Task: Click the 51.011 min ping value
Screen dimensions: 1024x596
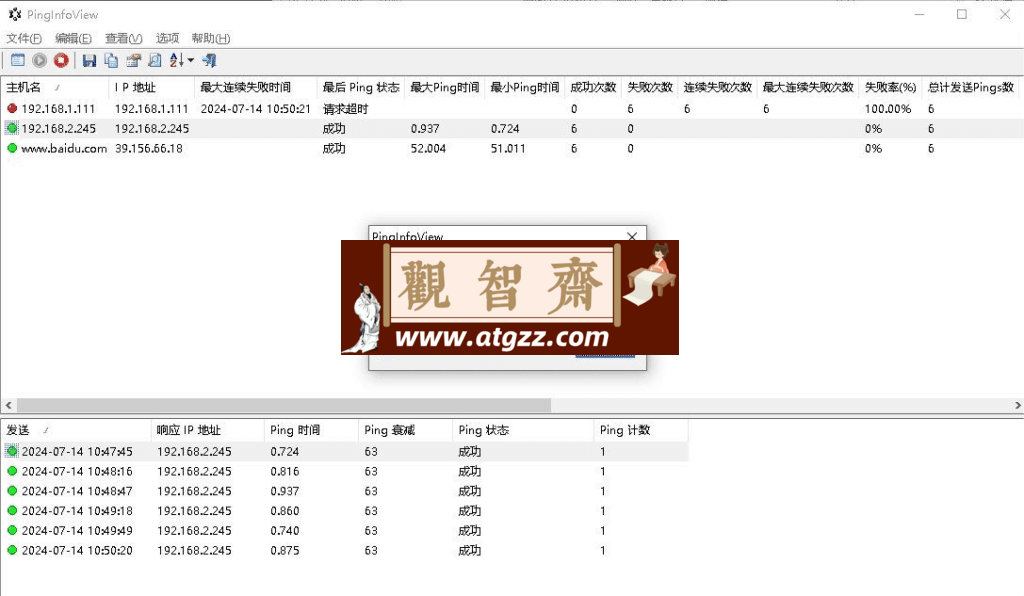Action: point(508,148)
